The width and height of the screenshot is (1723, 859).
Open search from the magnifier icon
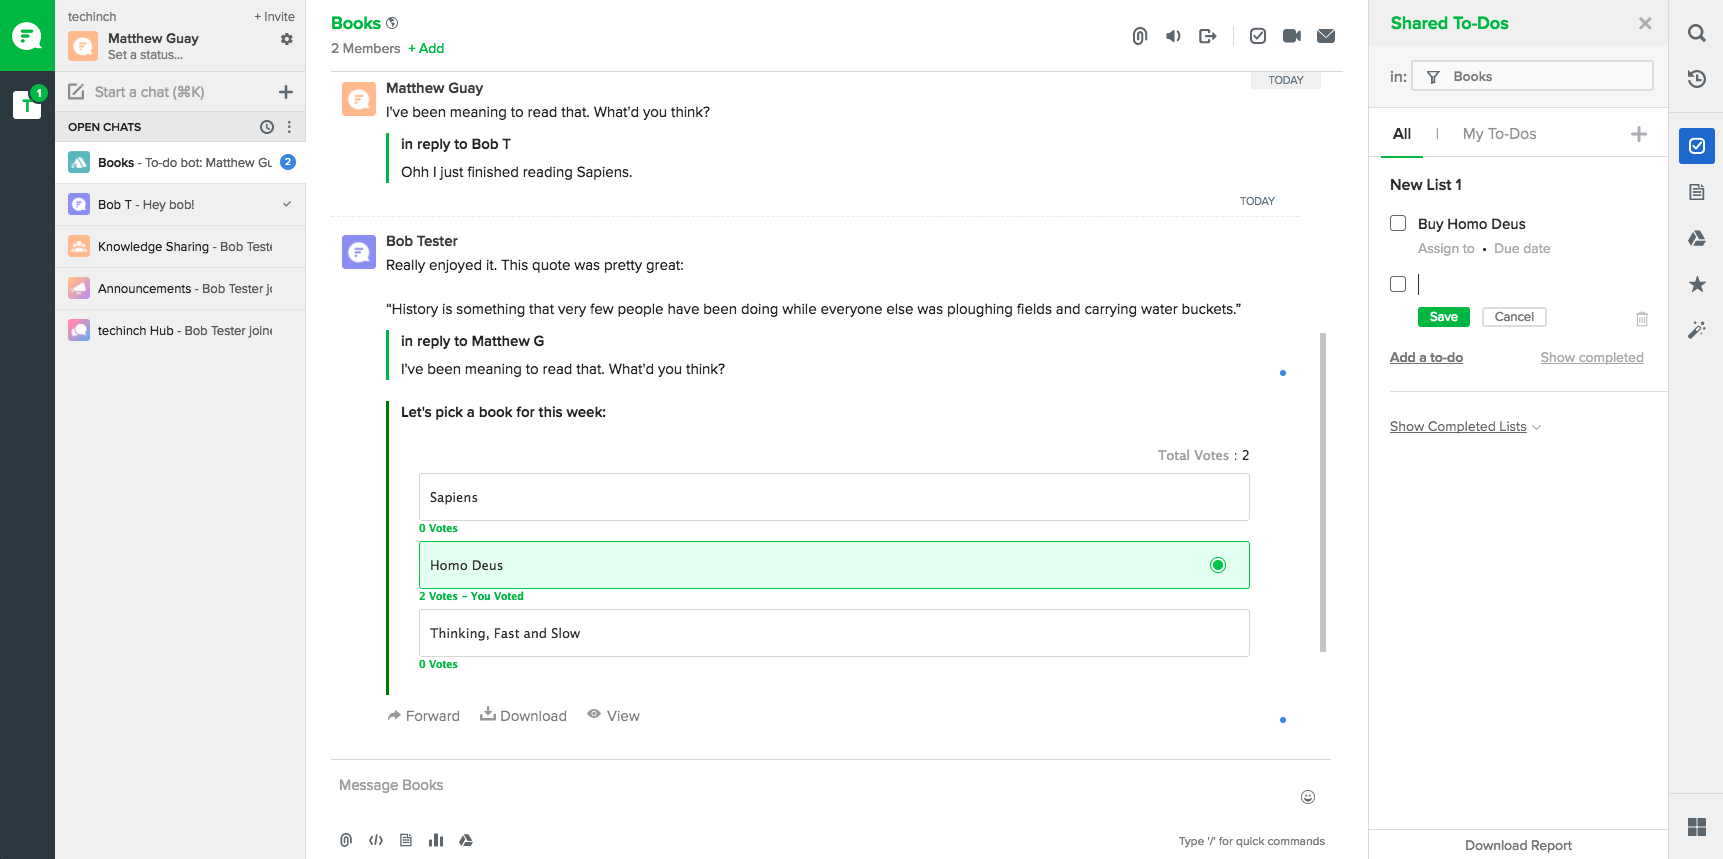[x=1696, y=33]
